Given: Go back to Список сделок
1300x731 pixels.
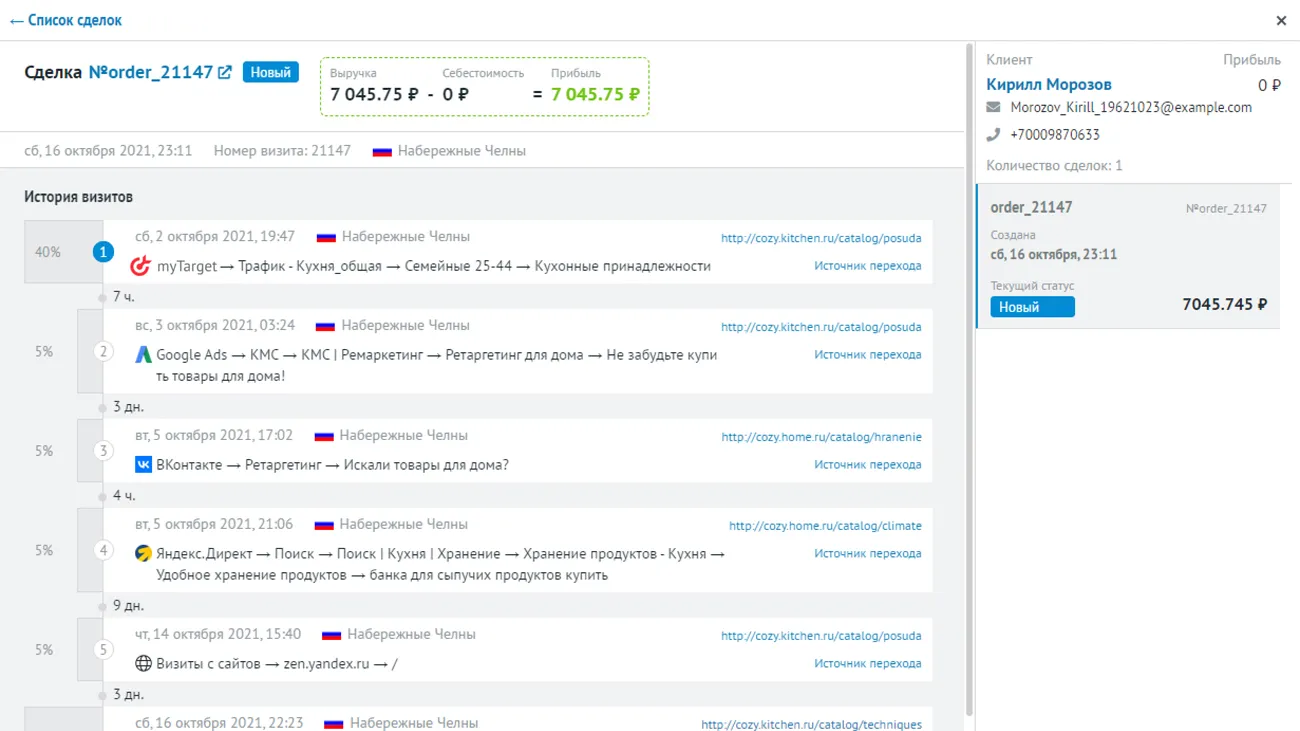Looking at the screenshot, I should tap(66, 20).
